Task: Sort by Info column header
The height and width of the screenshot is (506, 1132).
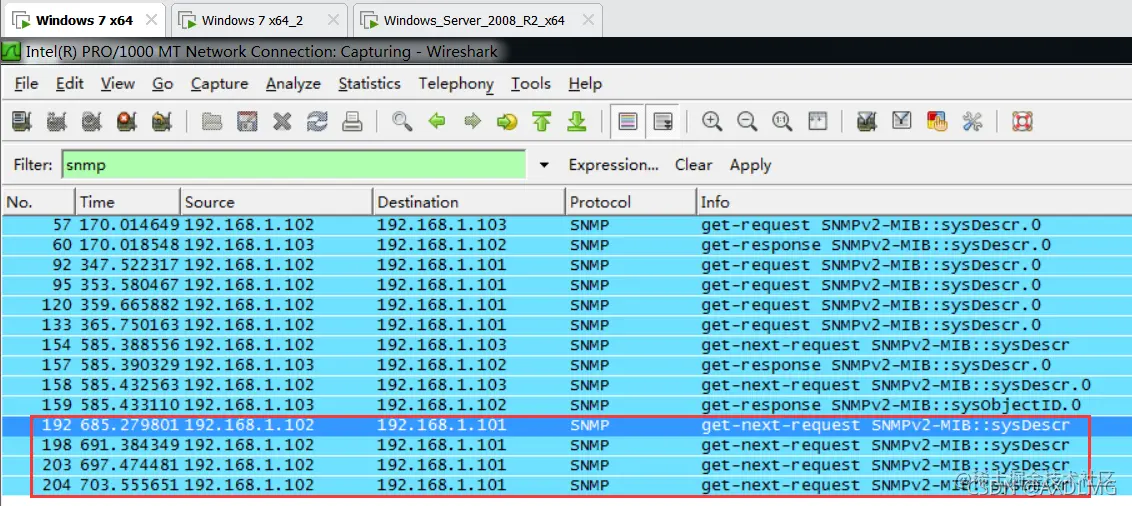Action: 914,202
